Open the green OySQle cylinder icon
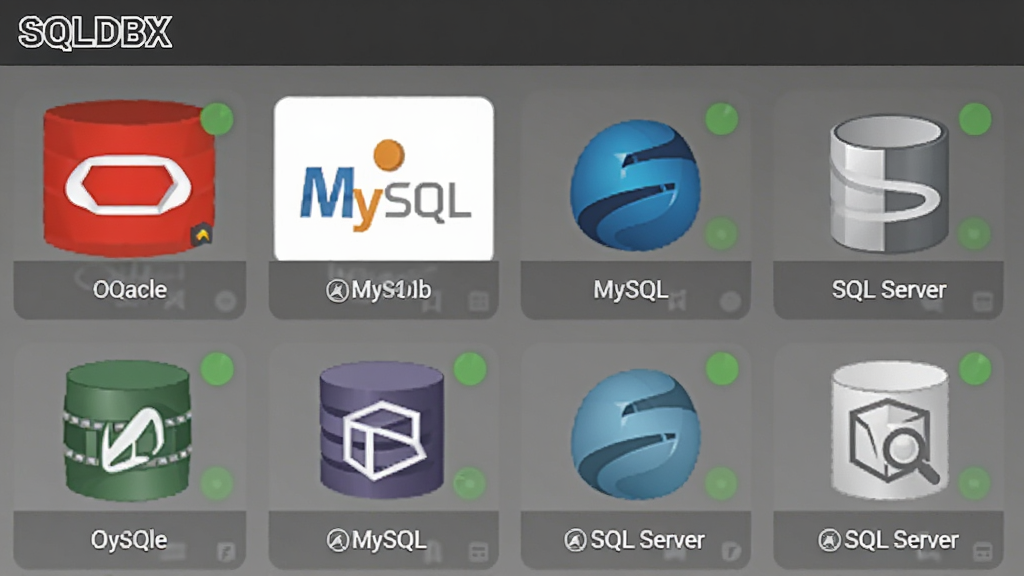 tap(127, 430)
